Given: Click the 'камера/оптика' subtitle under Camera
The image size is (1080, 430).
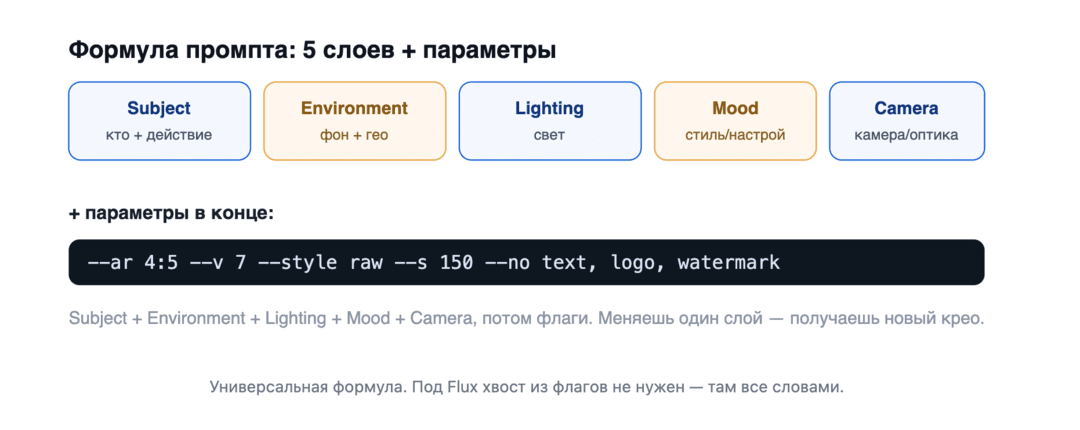Looking at the screenshot, I should click(906, 135).
